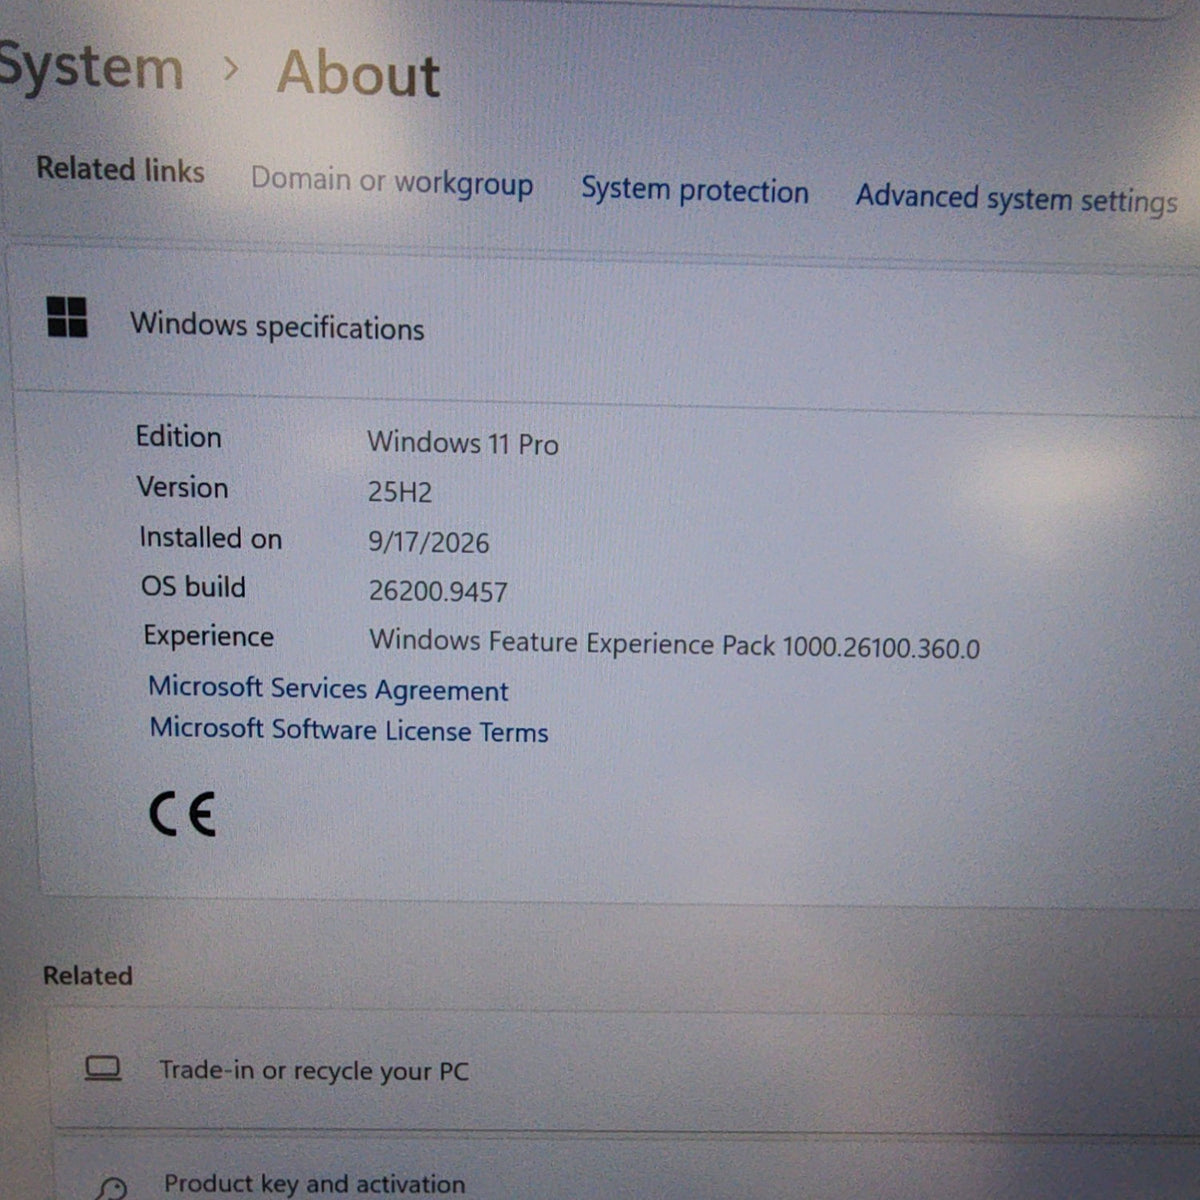This screenshot has width=1200, height=1200.
Task: Click the Installed on label
Action: 211,538
